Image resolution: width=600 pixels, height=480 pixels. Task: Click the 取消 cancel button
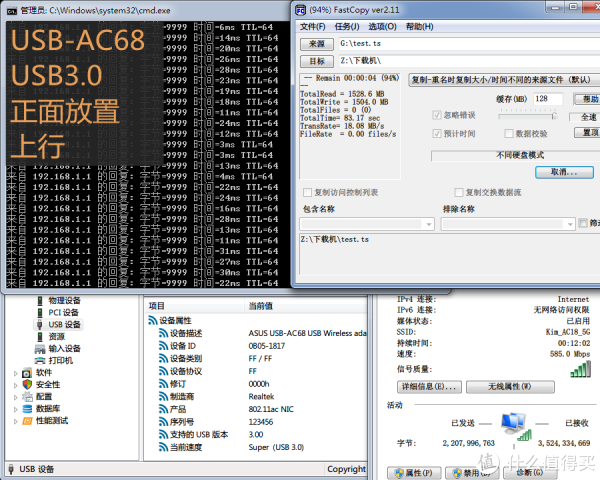pyautogui.click(x=564, y=172)
